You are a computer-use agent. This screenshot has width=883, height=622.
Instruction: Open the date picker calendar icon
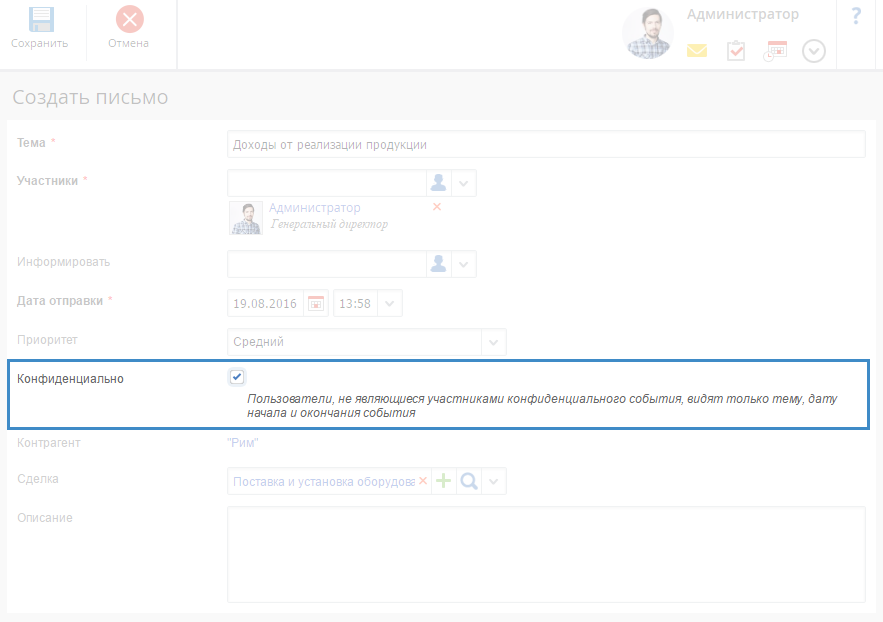click(316, 303)
